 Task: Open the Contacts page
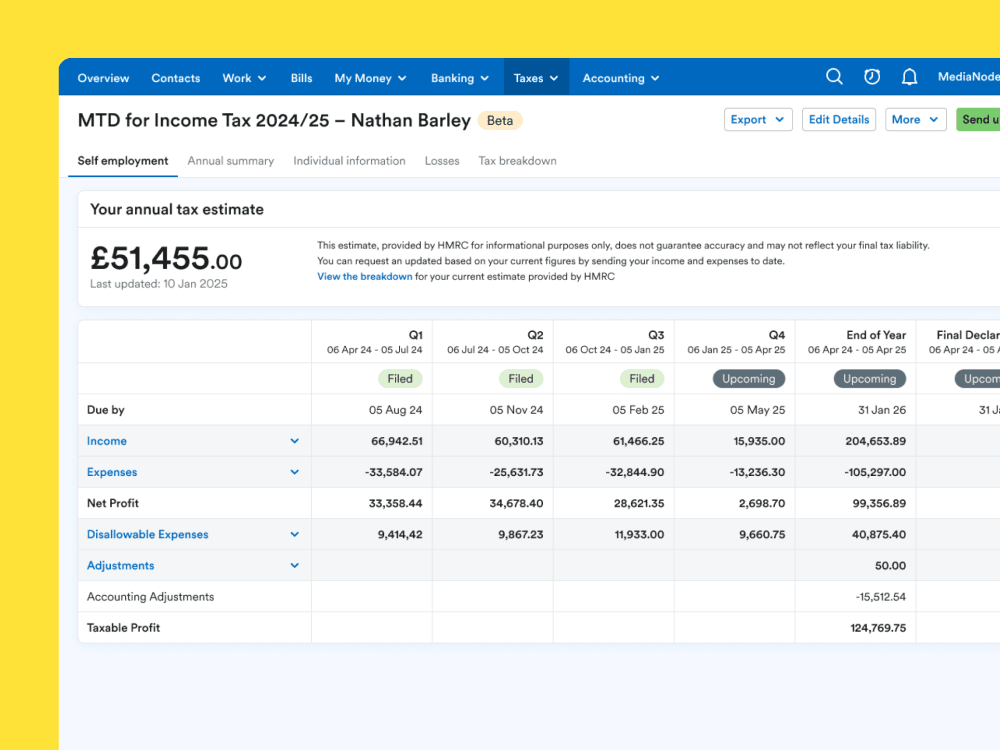[x=175, y=77]
